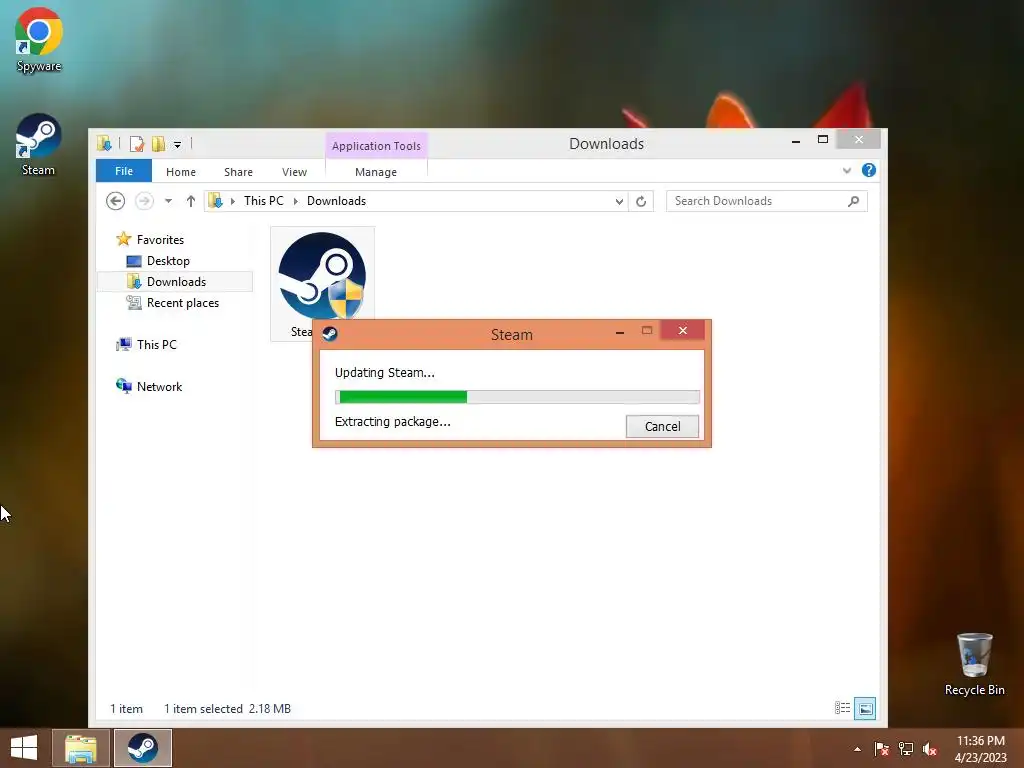The height and width of the screenshot is (768, 1024).
Task: Switch to the Home ribbon tab
Action: click(181, 172)
